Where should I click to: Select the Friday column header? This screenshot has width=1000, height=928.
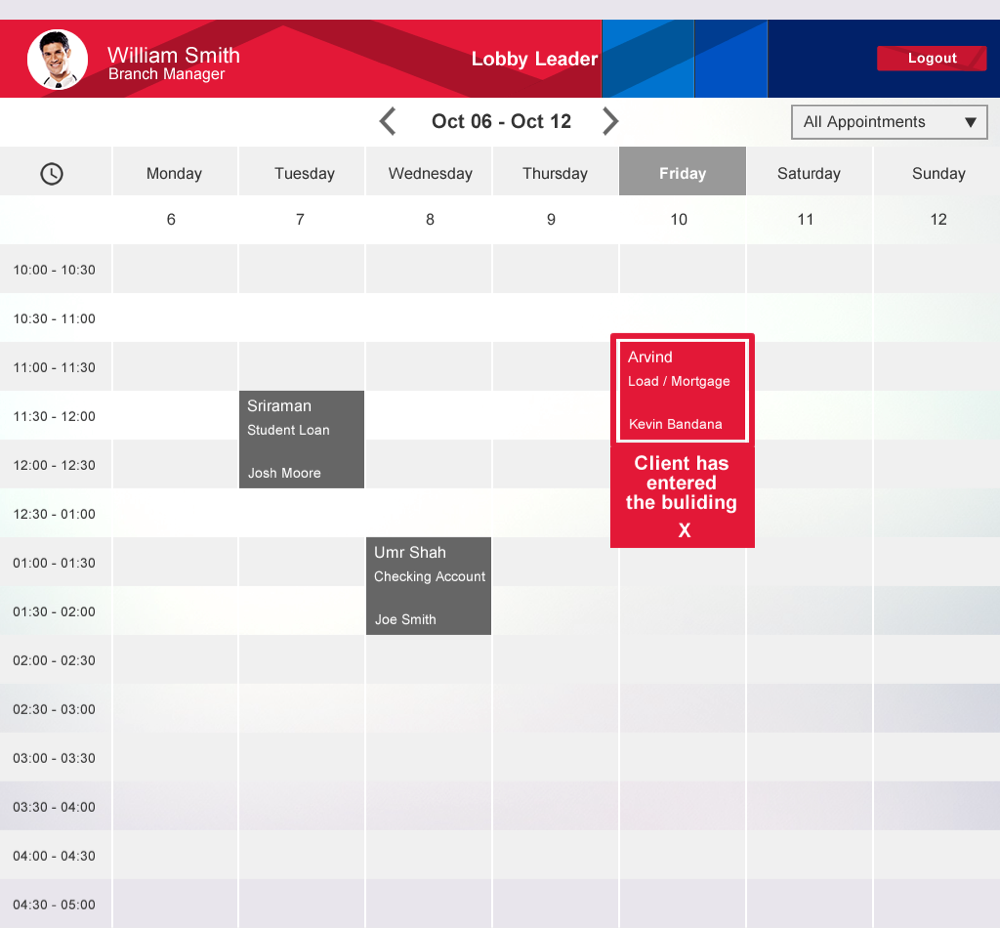pyautogui.click(x=682, y=173)
